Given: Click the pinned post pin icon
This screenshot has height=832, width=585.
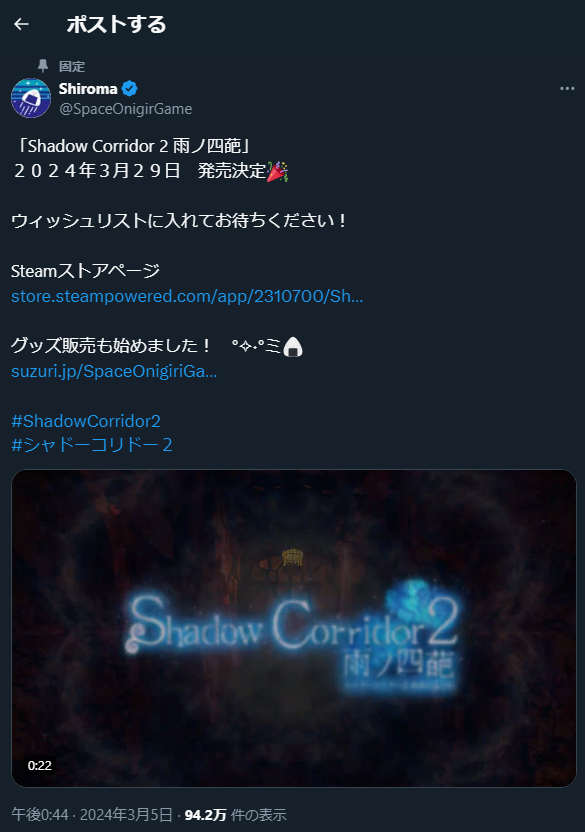Looking at the screenshot, I should point(43,66).
